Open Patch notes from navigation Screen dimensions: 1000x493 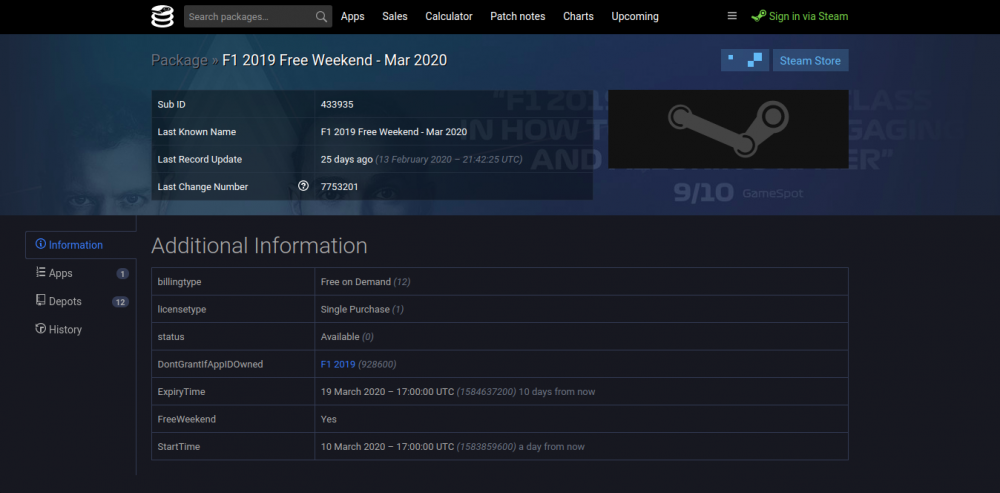518,17
